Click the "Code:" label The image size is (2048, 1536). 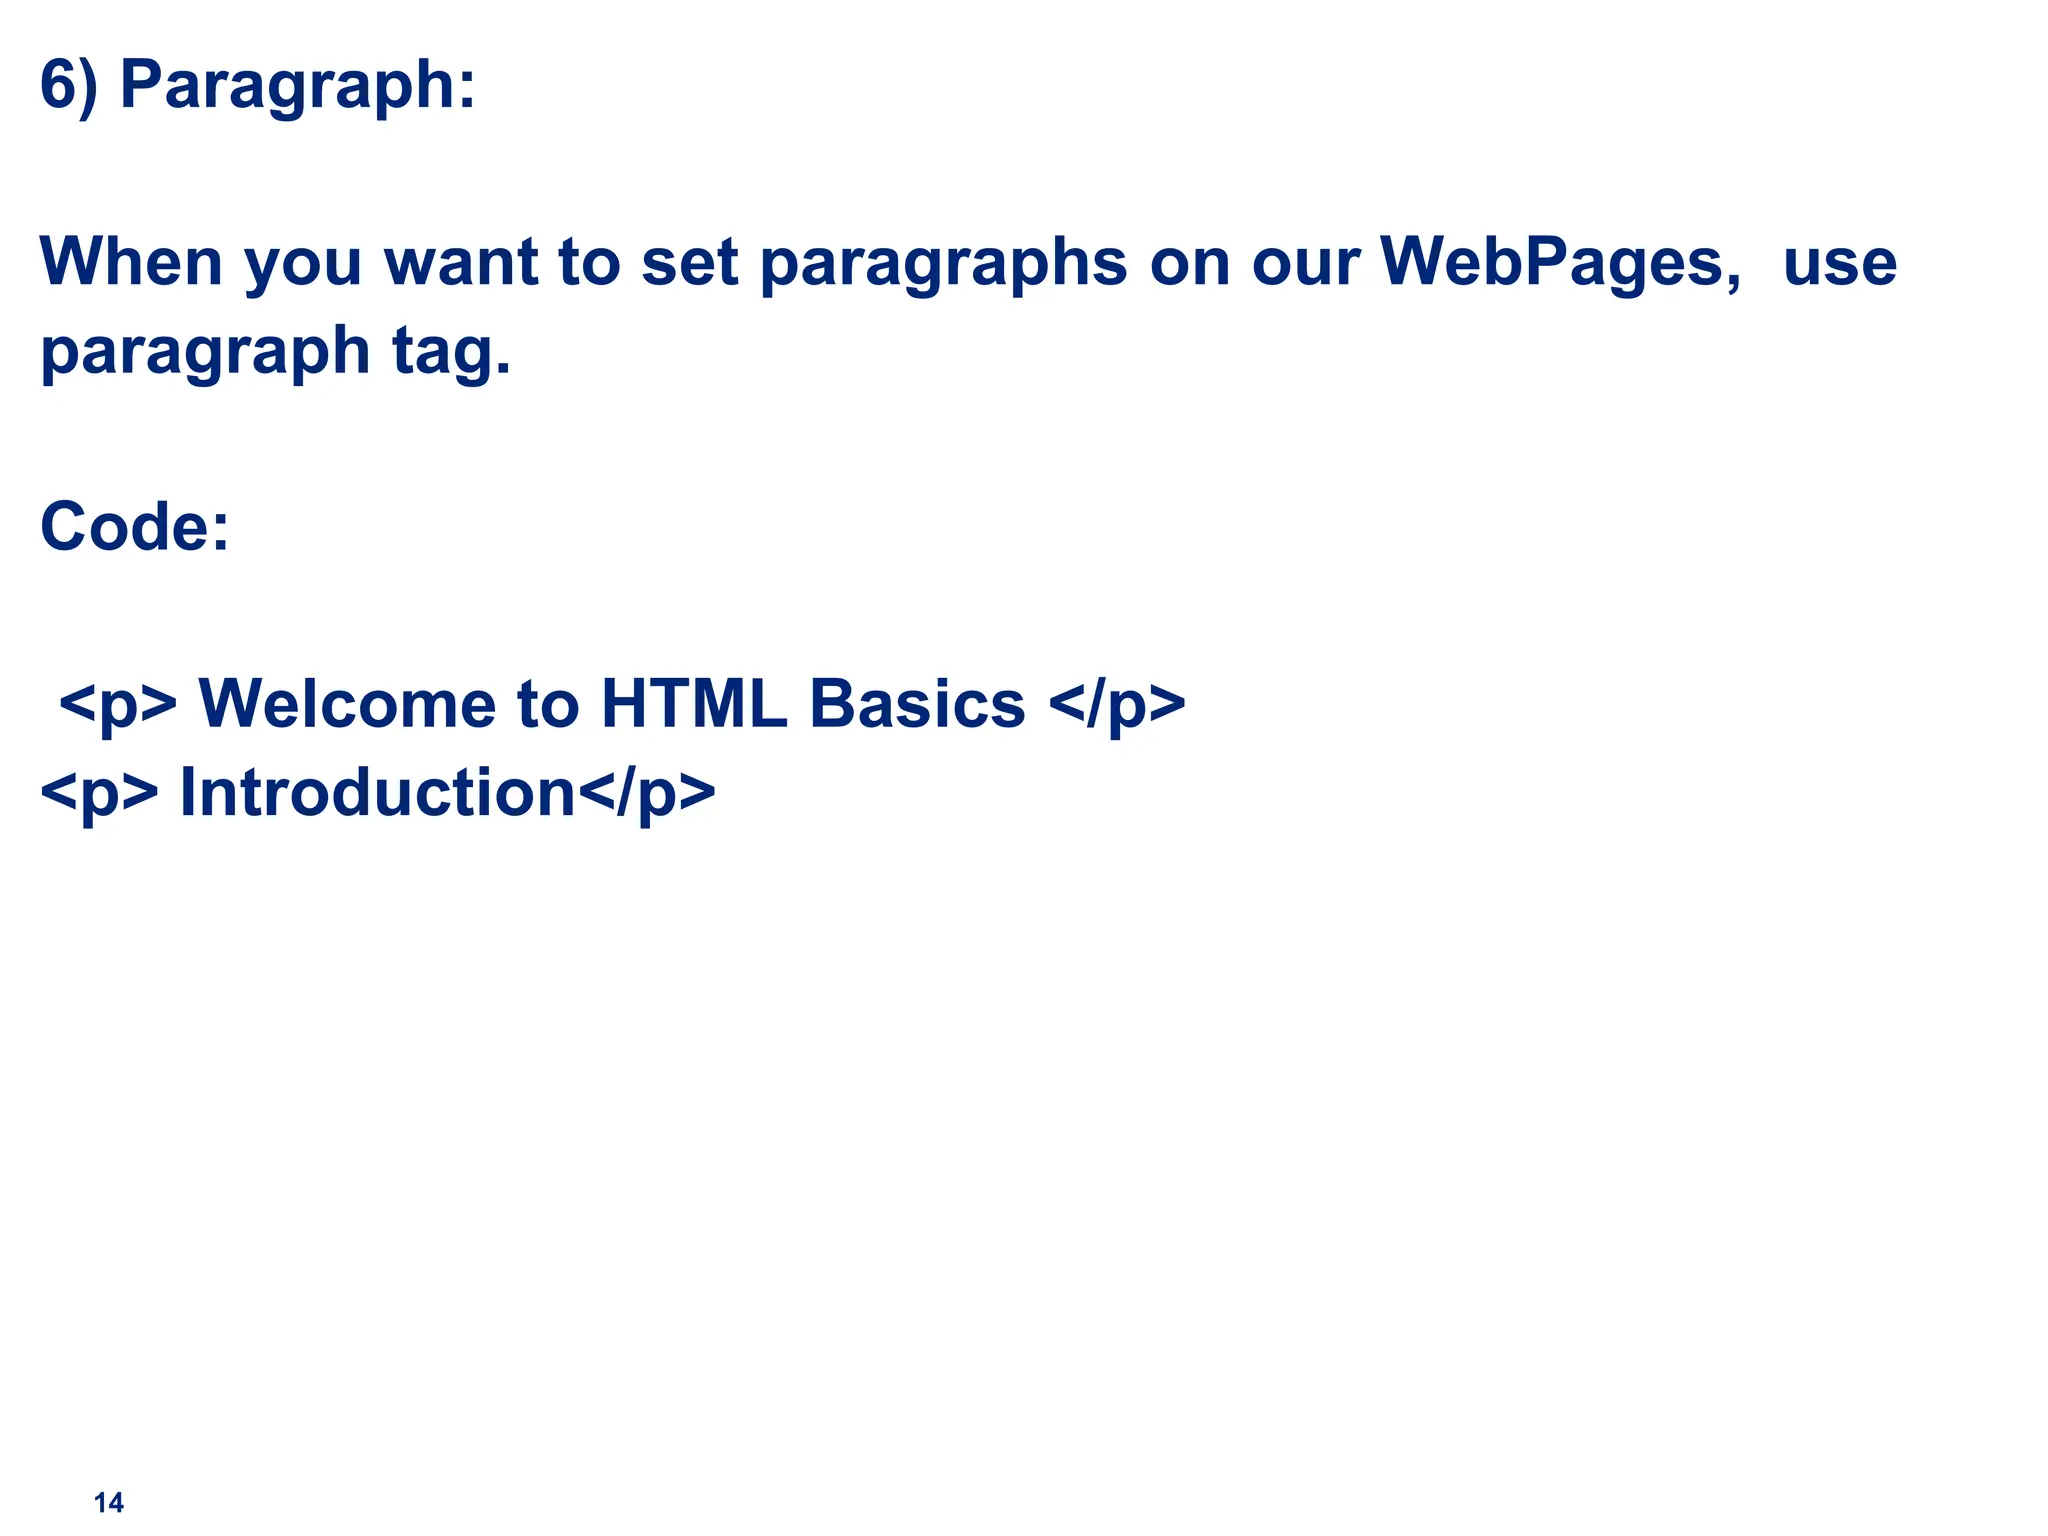(135, 527)
